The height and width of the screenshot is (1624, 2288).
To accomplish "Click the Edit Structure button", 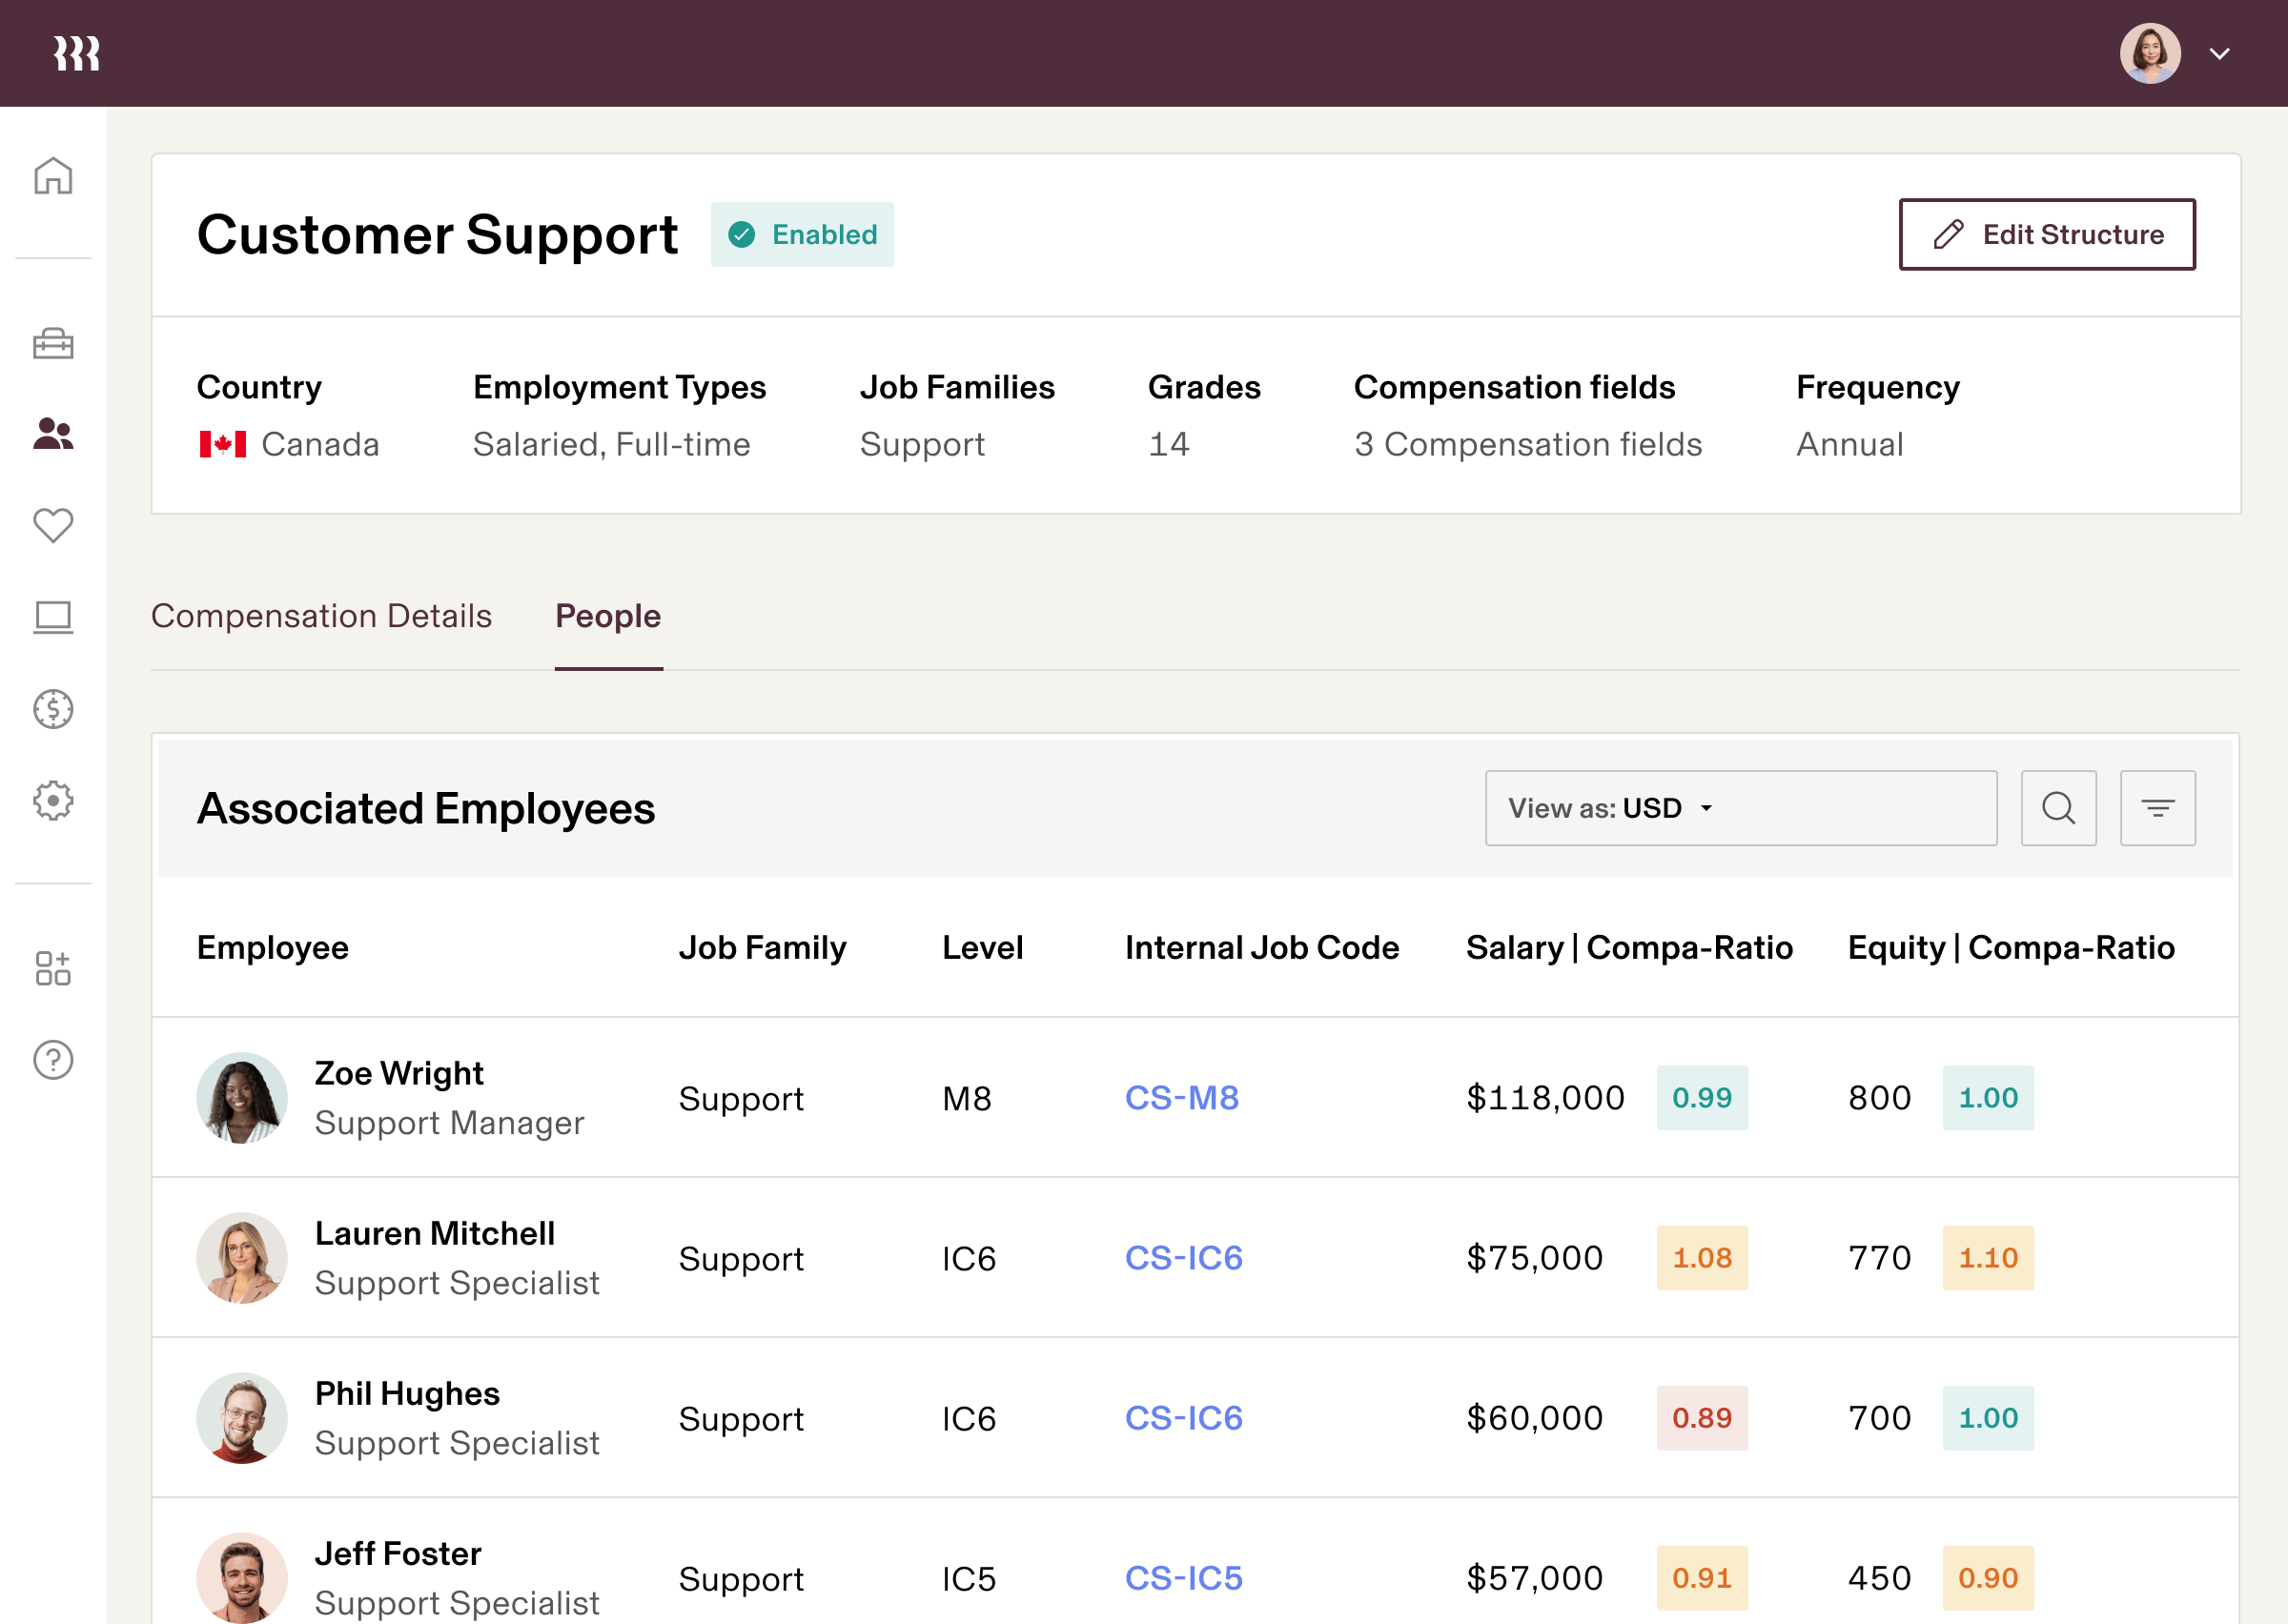I will point(2047,234).
